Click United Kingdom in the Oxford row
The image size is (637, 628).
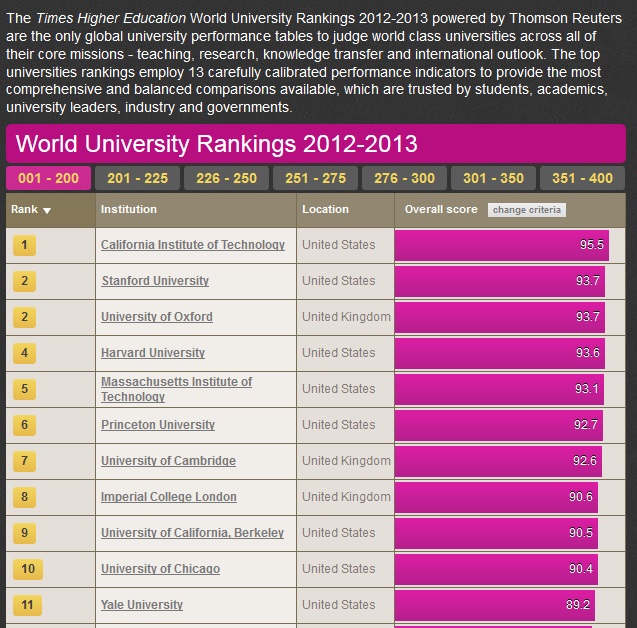point(346,316)
